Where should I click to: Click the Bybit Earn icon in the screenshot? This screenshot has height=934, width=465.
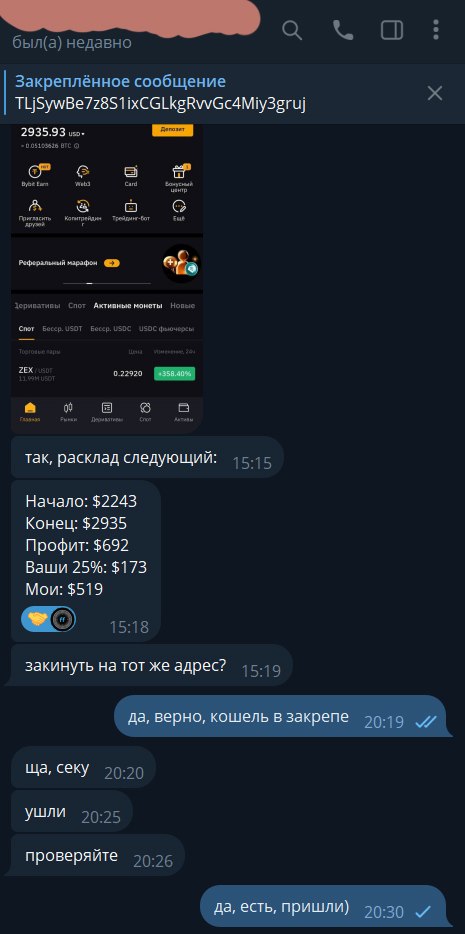pos(35,172)
